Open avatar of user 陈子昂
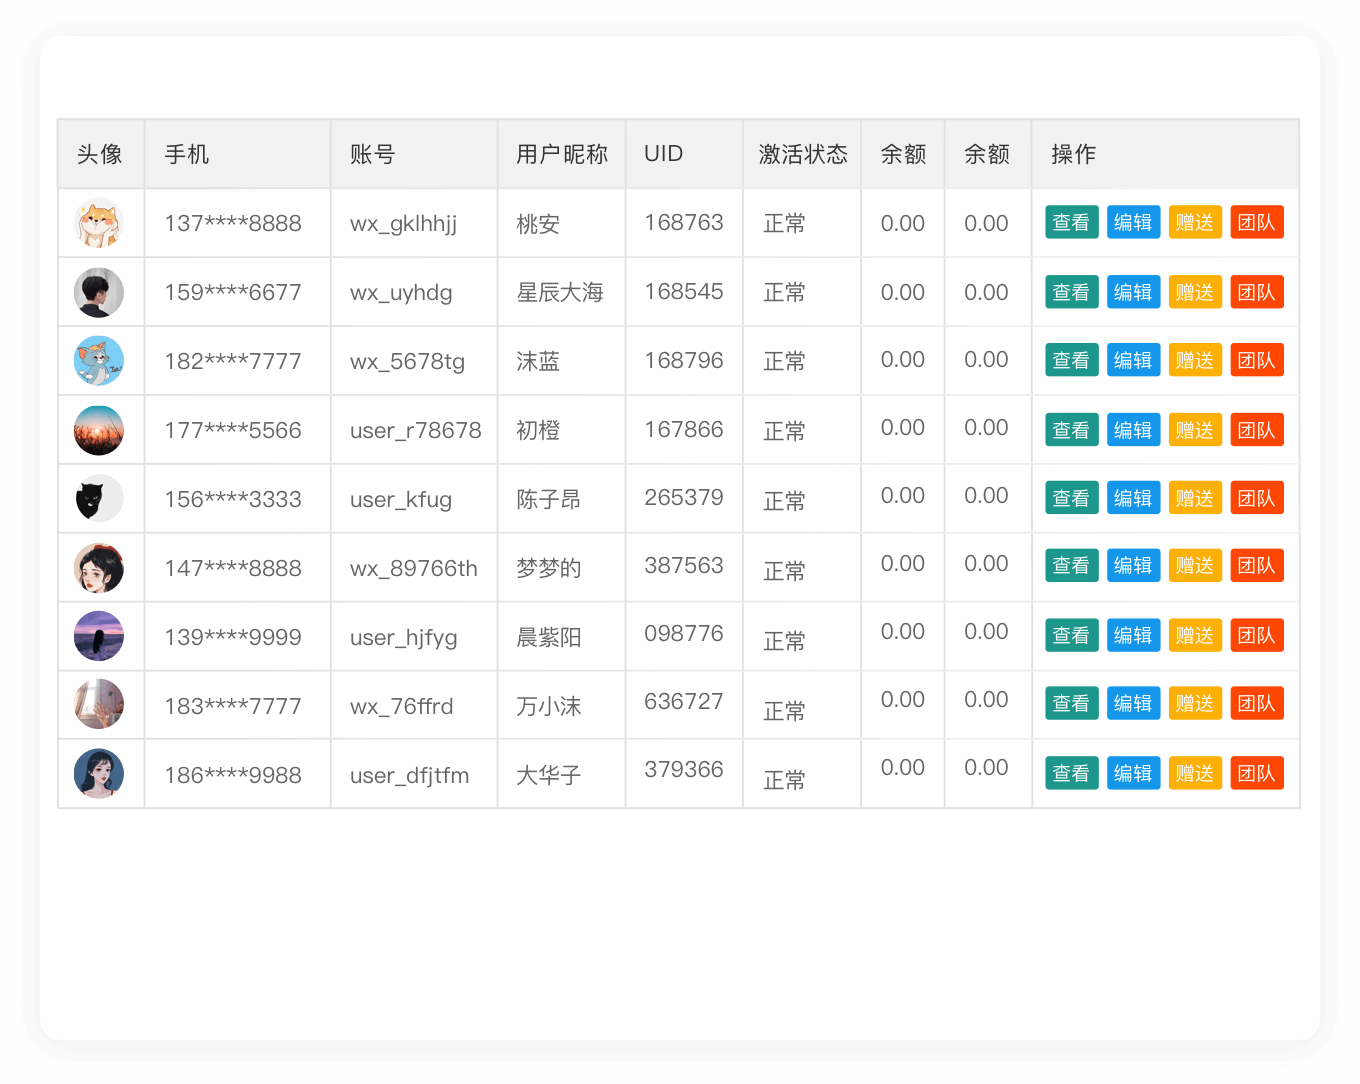The image size is (1360, 1084). (100, 497)
